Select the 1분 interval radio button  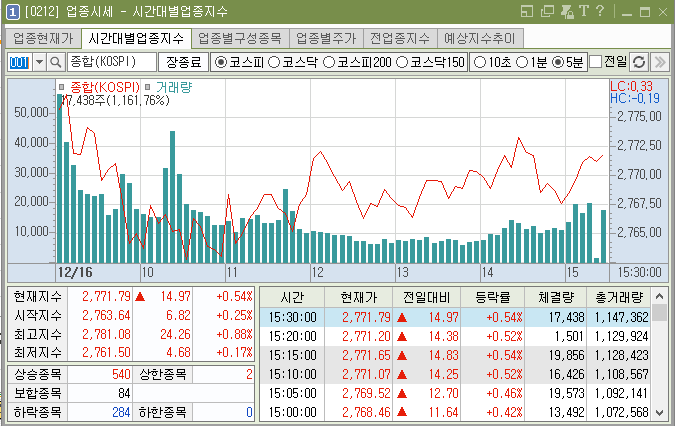point(522,62)
